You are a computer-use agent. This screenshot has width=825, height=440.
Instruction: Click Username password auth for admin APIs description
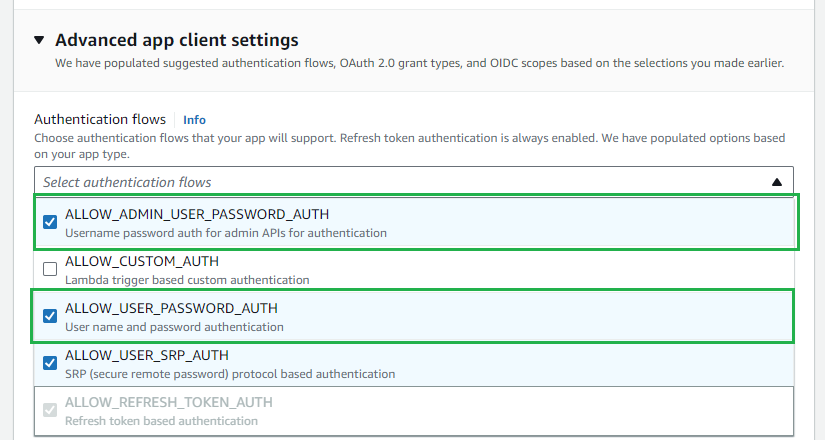[226, 233]
